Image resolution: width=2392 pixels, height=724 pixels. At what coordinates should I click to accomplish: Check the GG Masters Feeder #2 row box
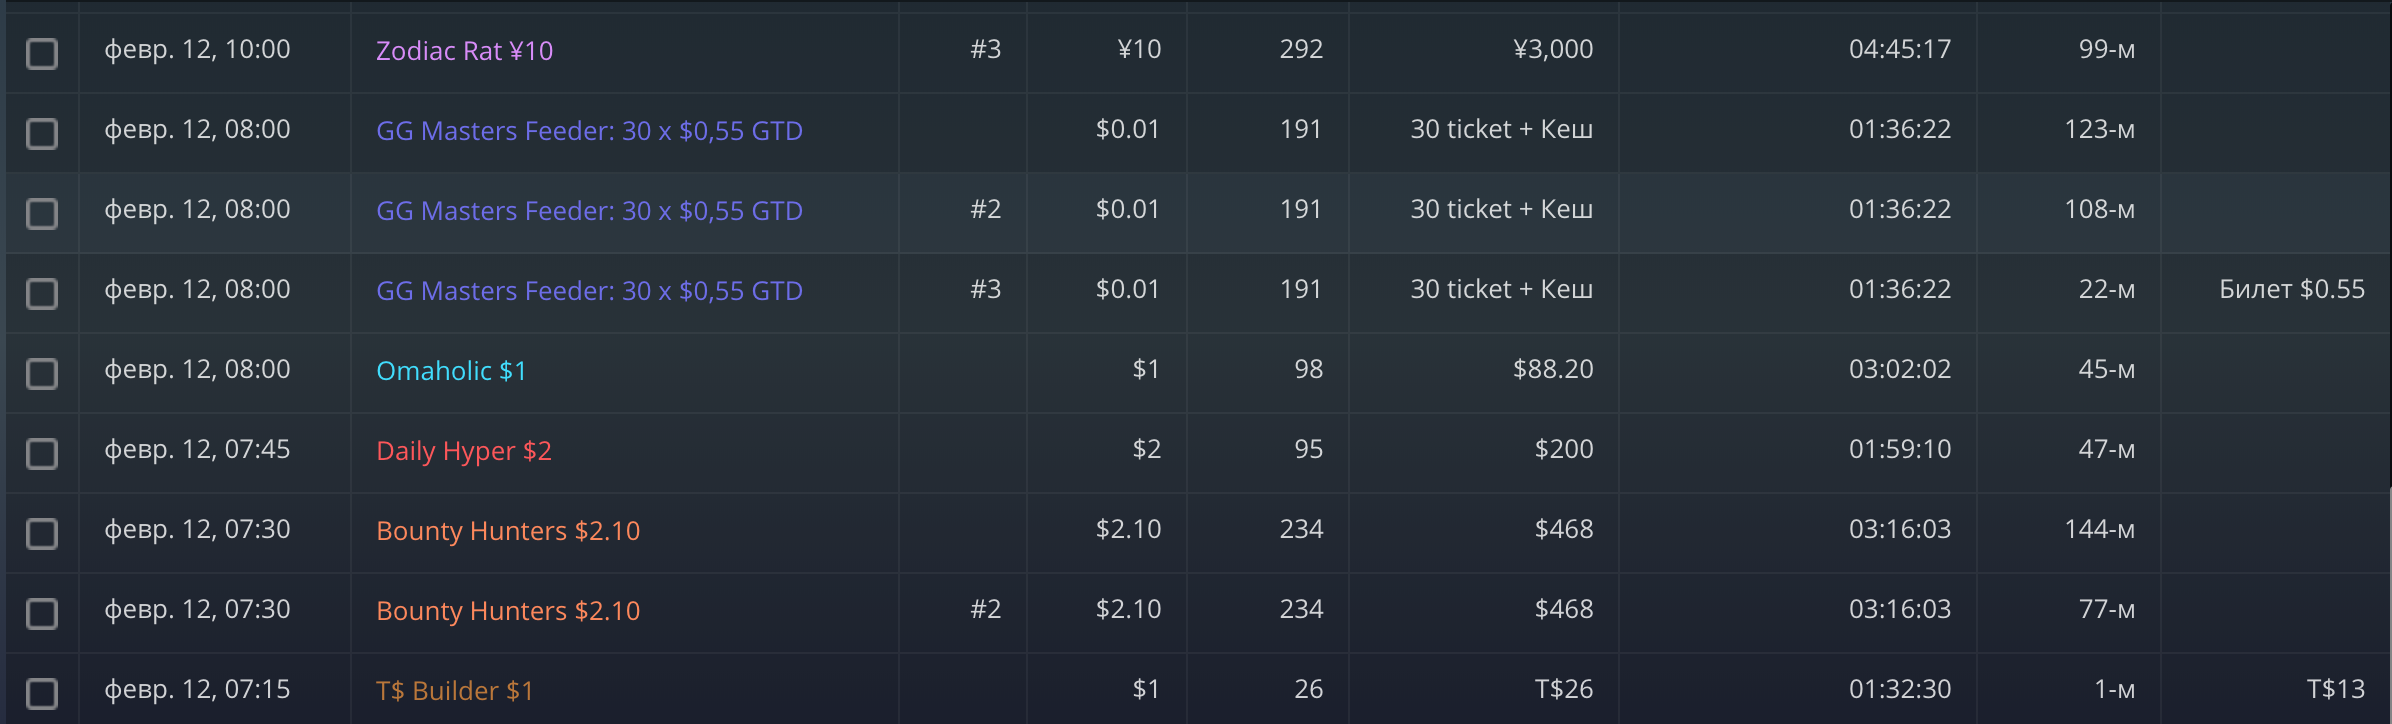[x=42, y=213]
